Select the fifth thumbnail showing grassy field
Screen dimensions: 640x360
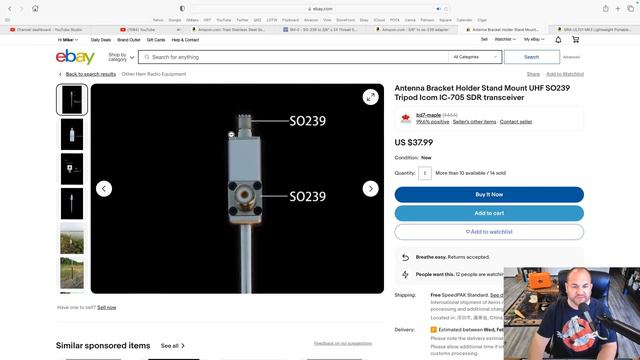pyautogui.click(x=72, y=238)
